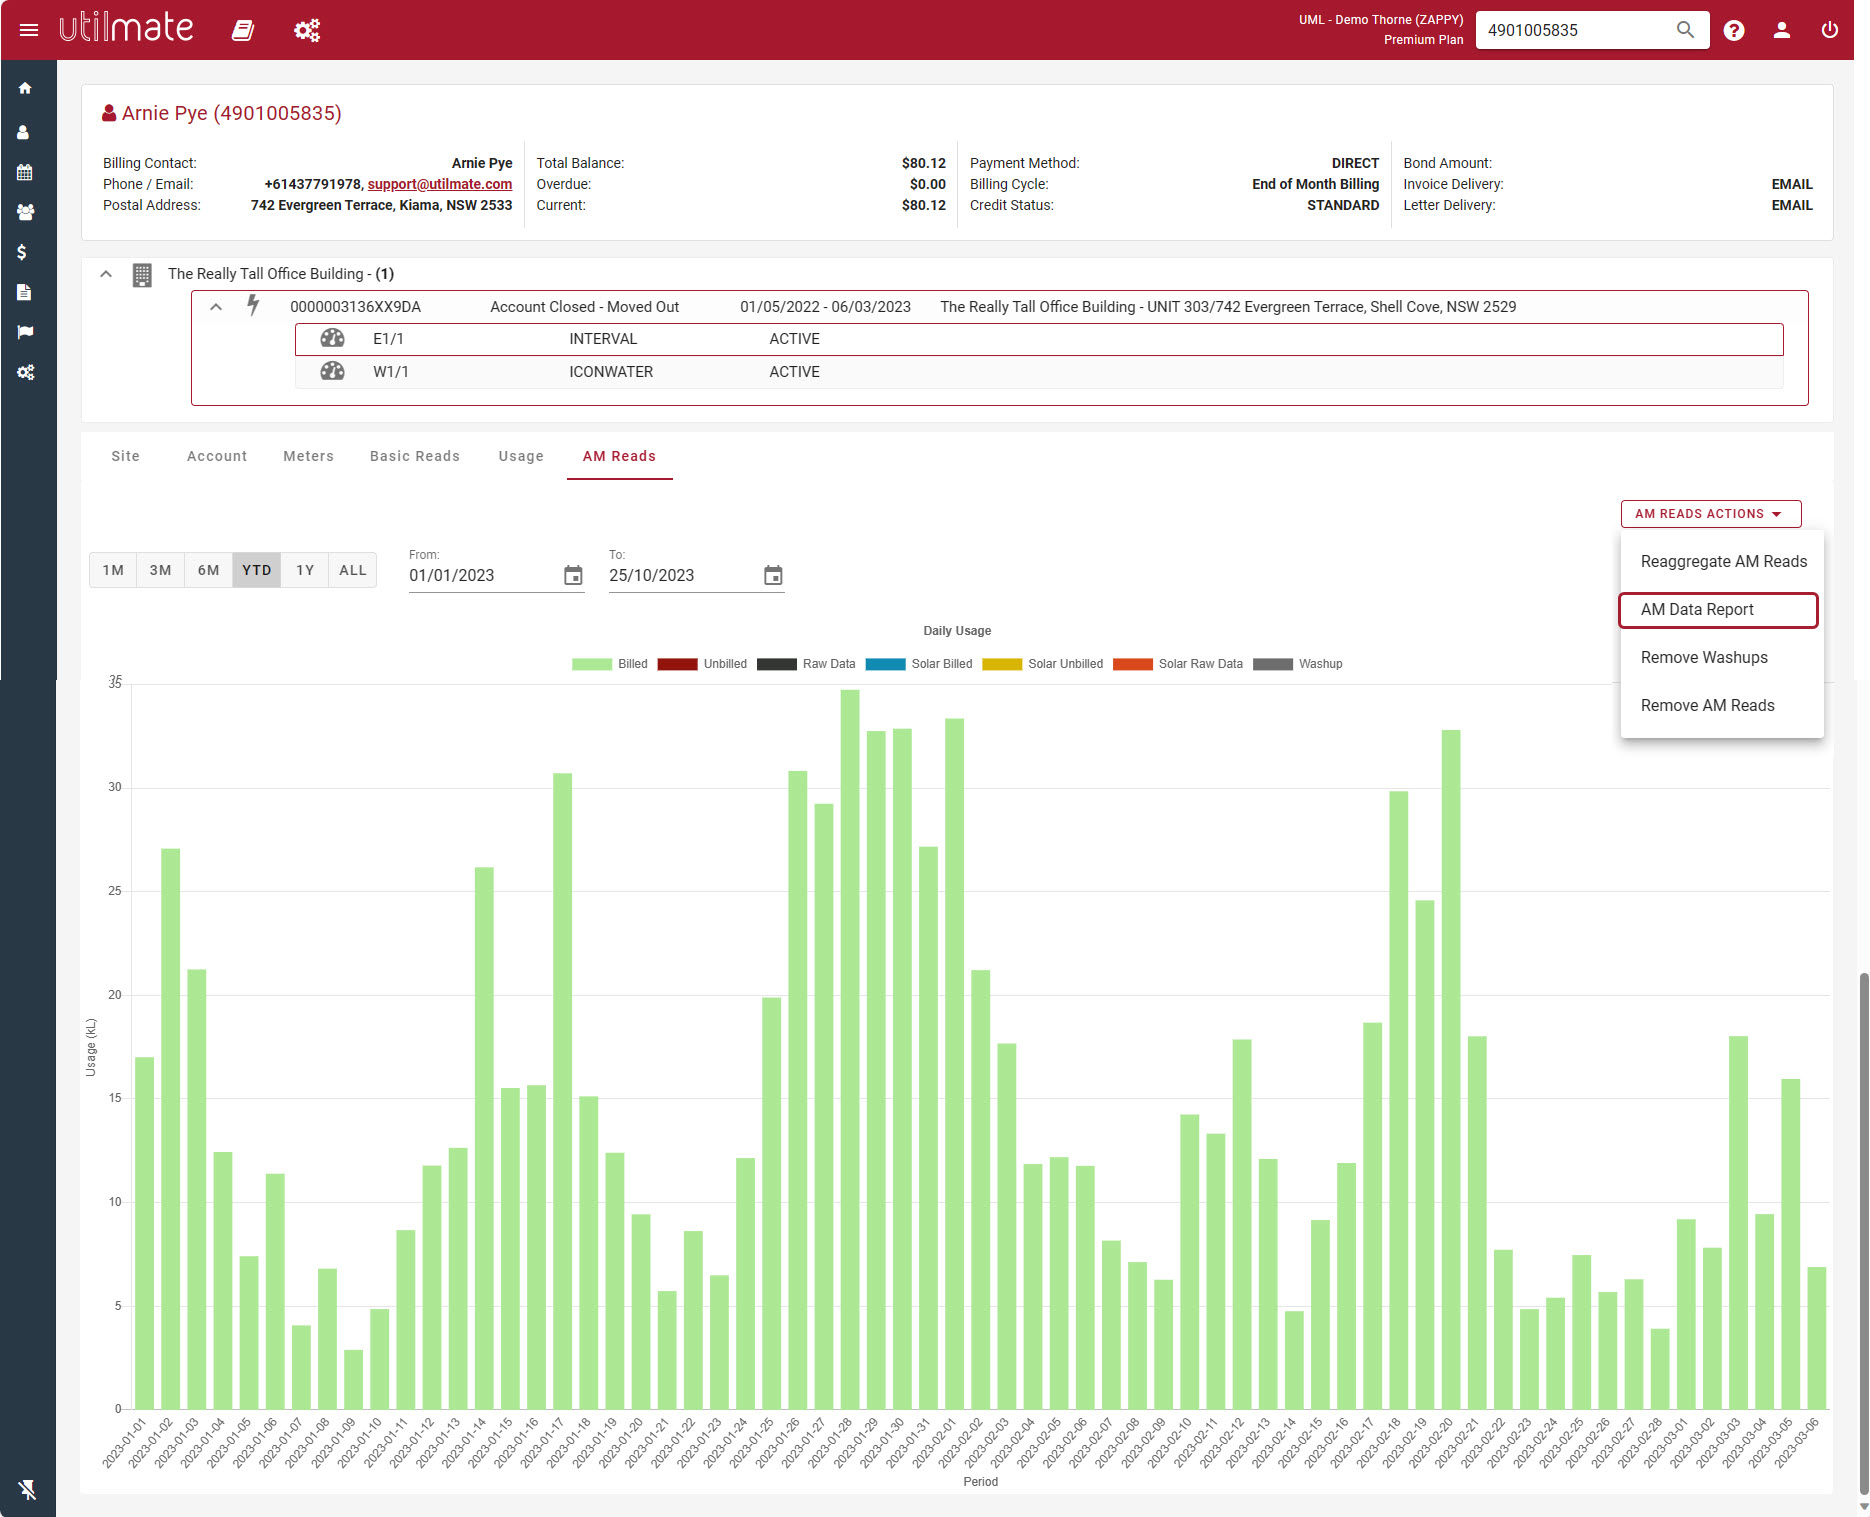Click the lightning bolt account icon
The width and height of the screenshot is (1870, 1517).
tap(254, 306)
